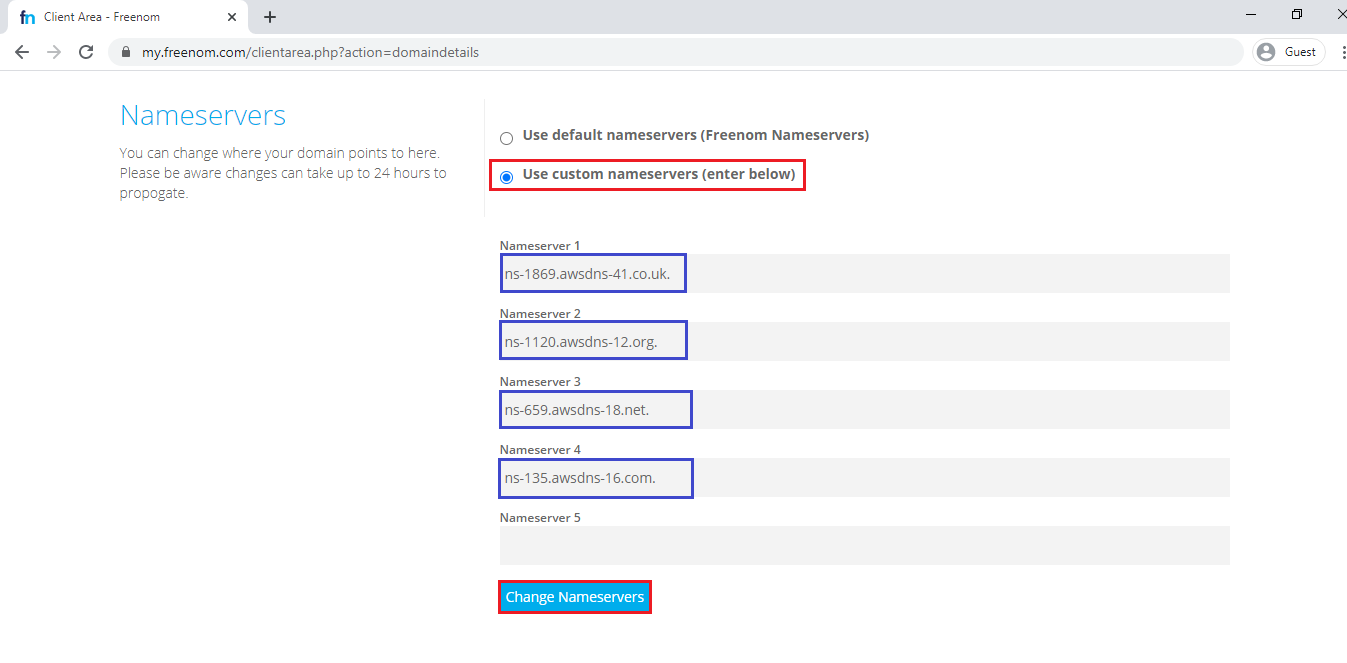
Task: Select the Client Area - Freenom tab
Action: [x=126, y=17]
